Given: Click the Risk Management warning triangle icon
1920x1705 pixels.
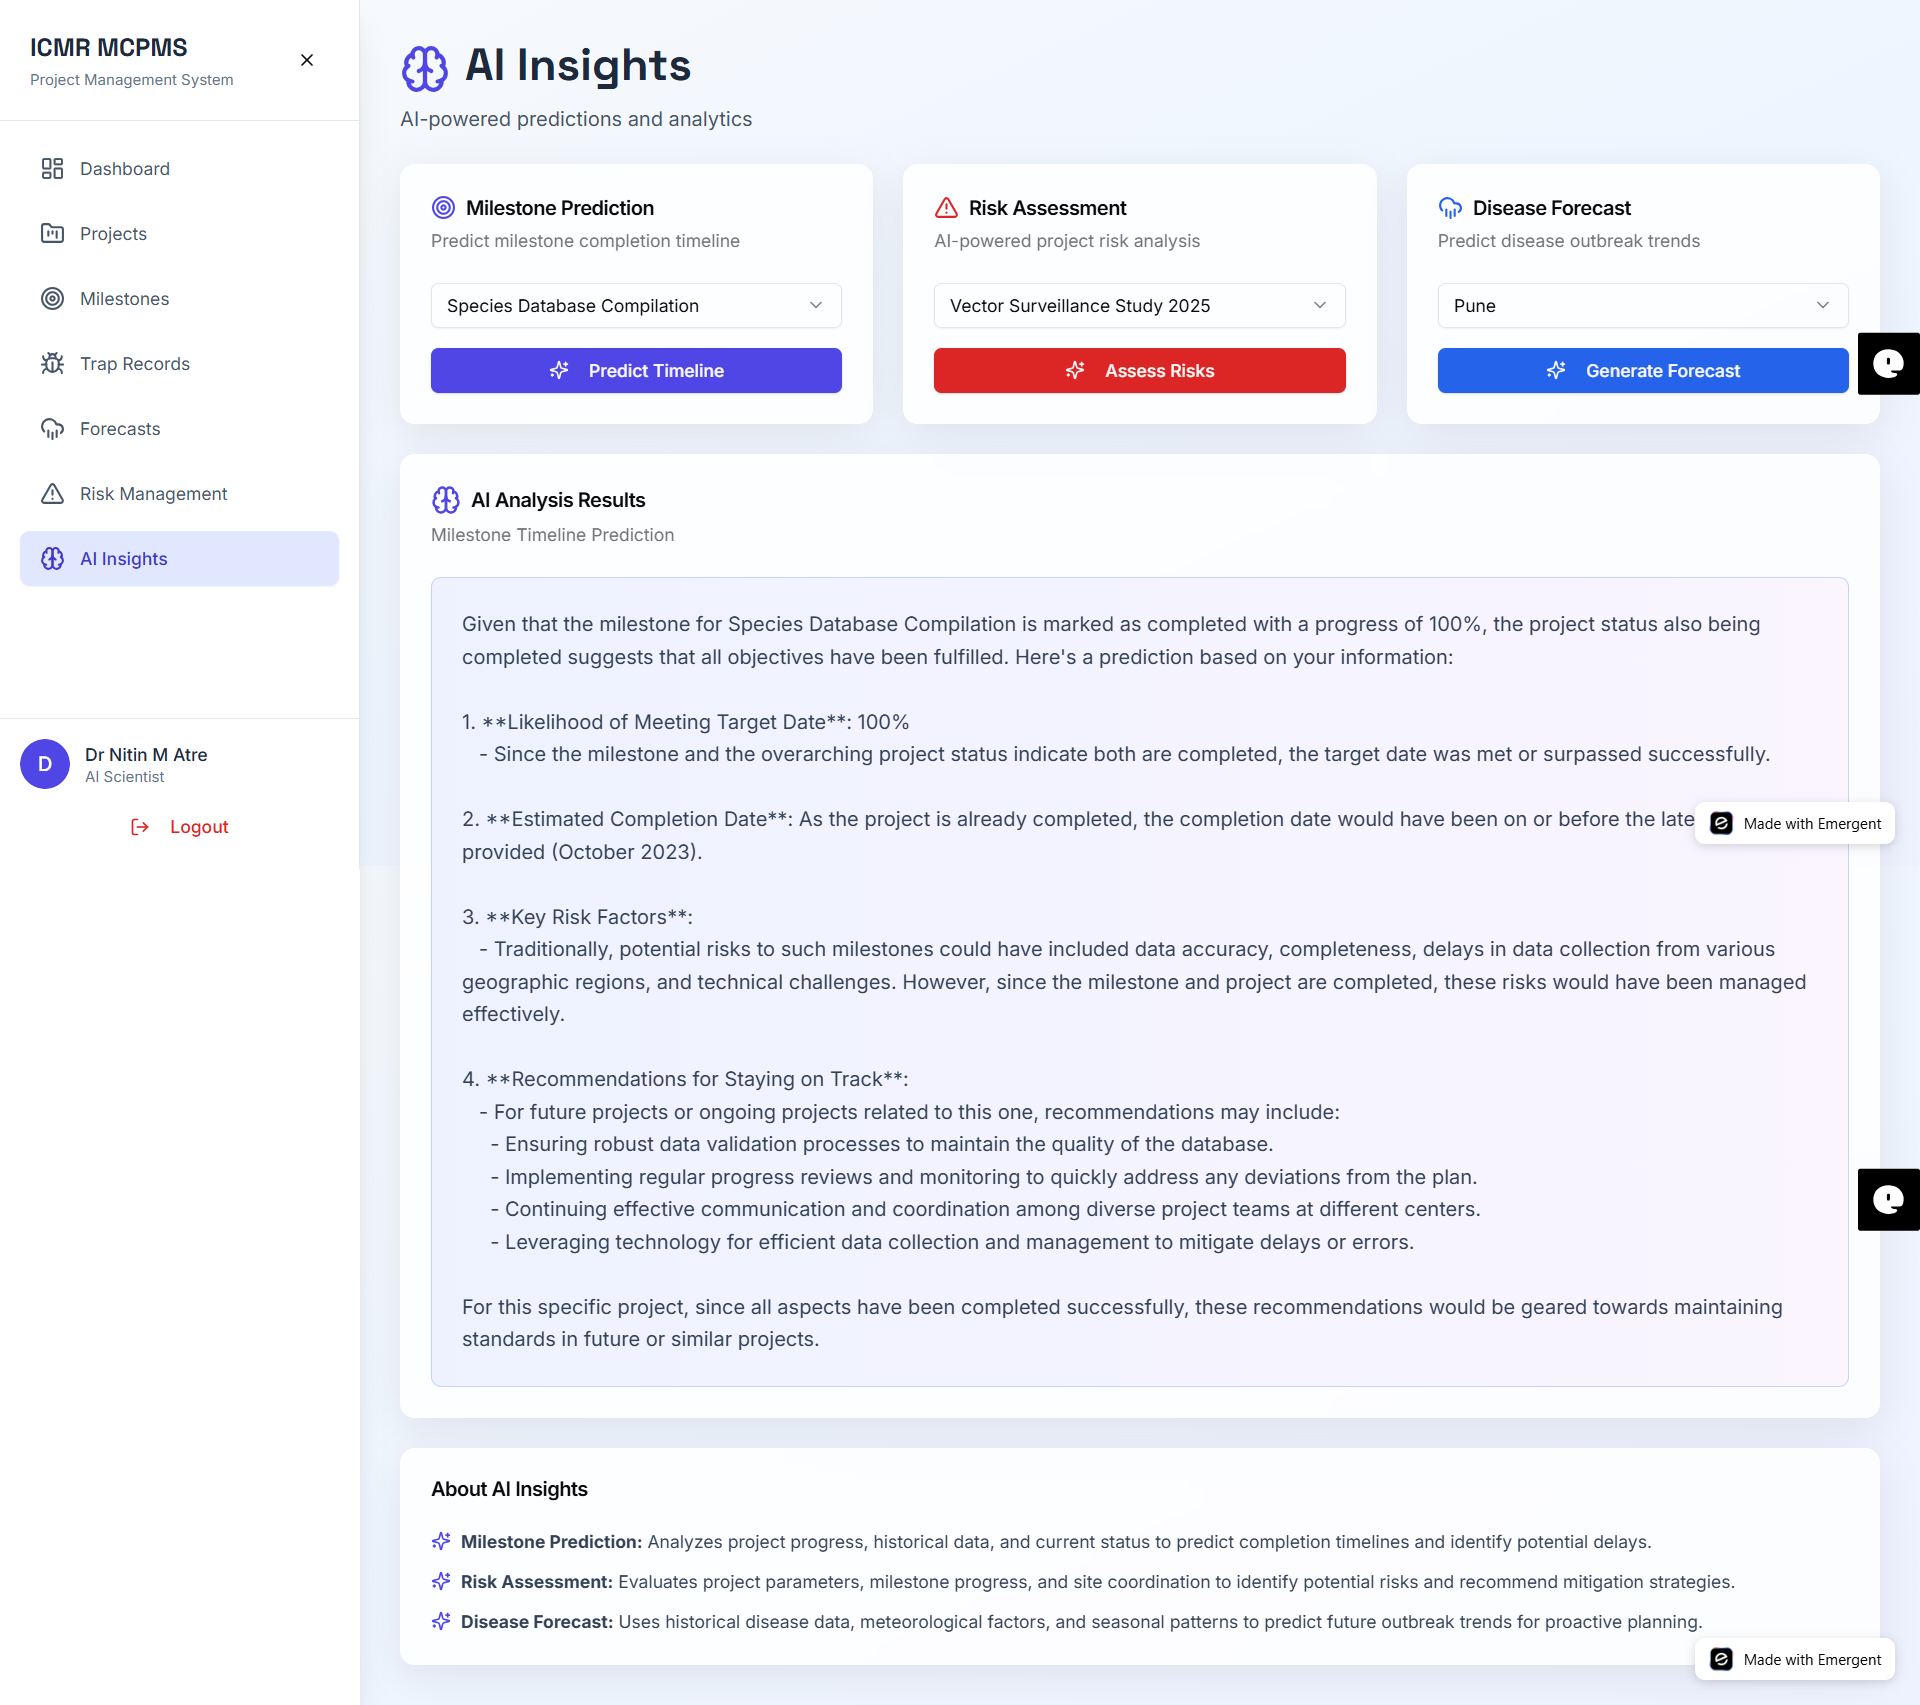Looking at the screenshot, I should [x=52, y=494].
